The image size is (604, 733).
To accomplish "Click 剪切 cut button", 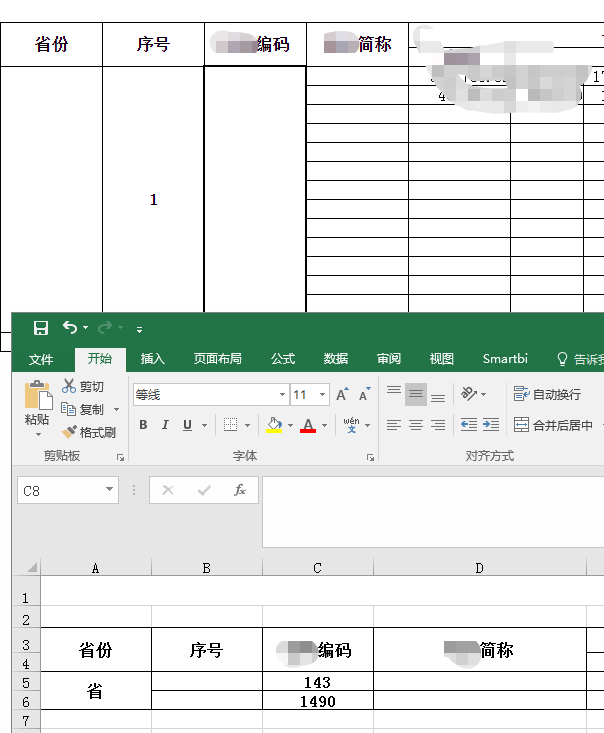I will [82, 386].
